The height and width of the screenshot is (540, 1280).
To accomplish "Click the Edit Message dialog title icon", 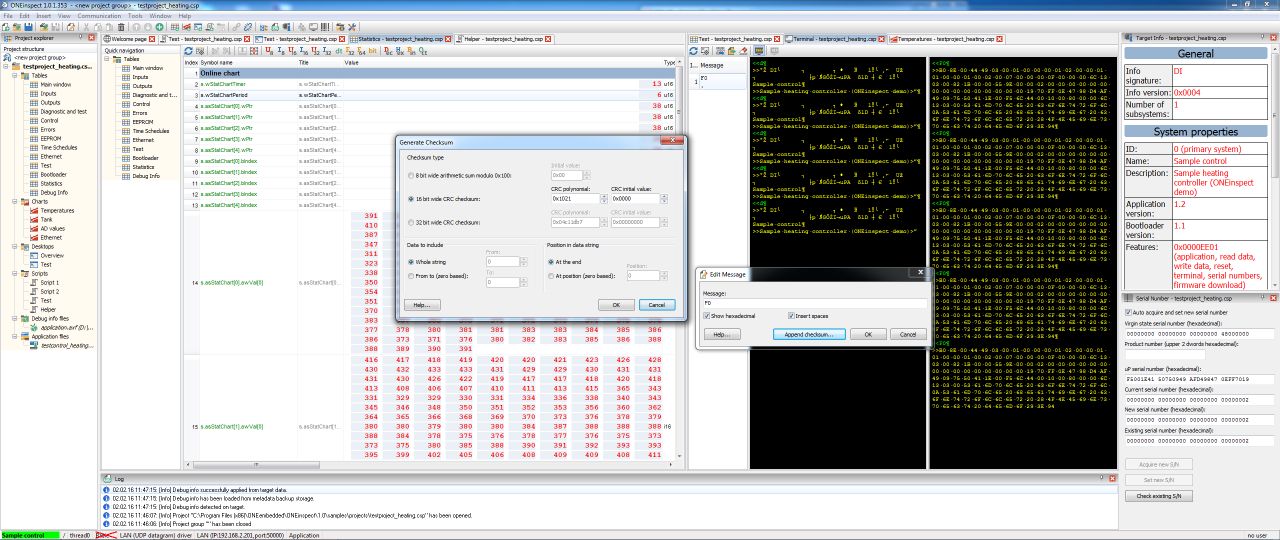I will [703, 273].
